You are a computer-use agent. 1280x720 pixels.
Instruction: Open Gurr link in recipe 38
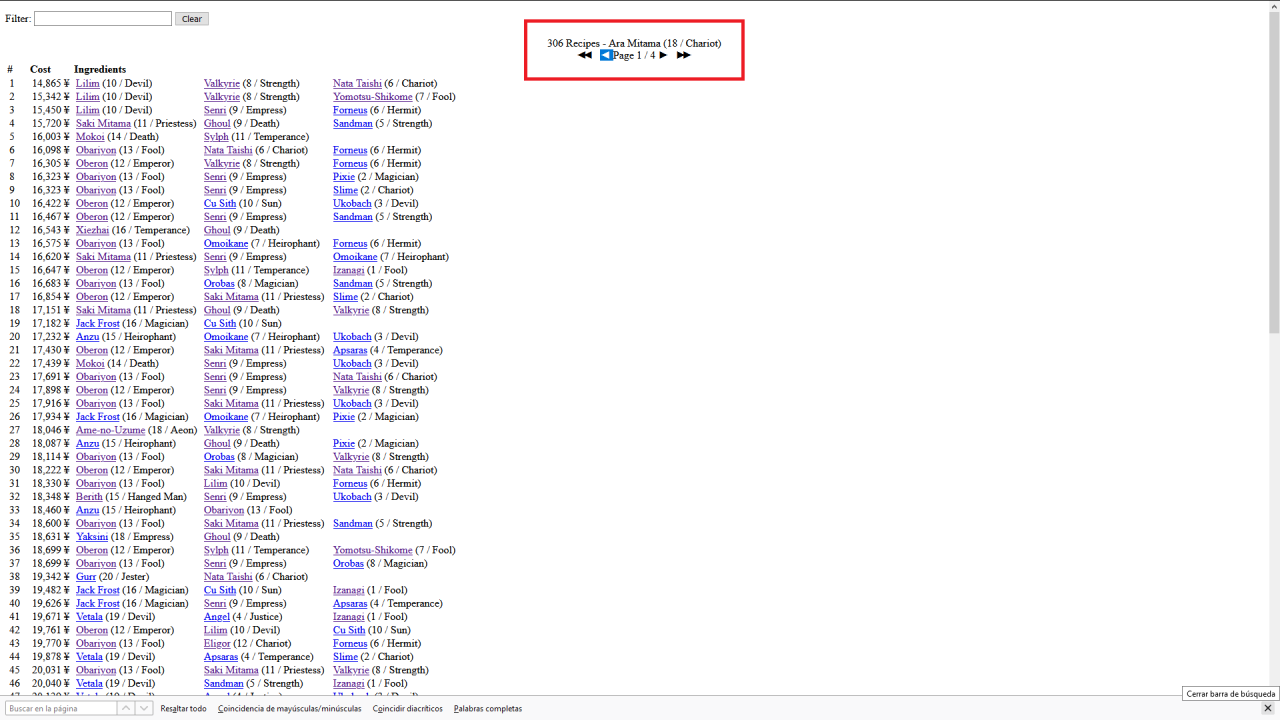86,577
